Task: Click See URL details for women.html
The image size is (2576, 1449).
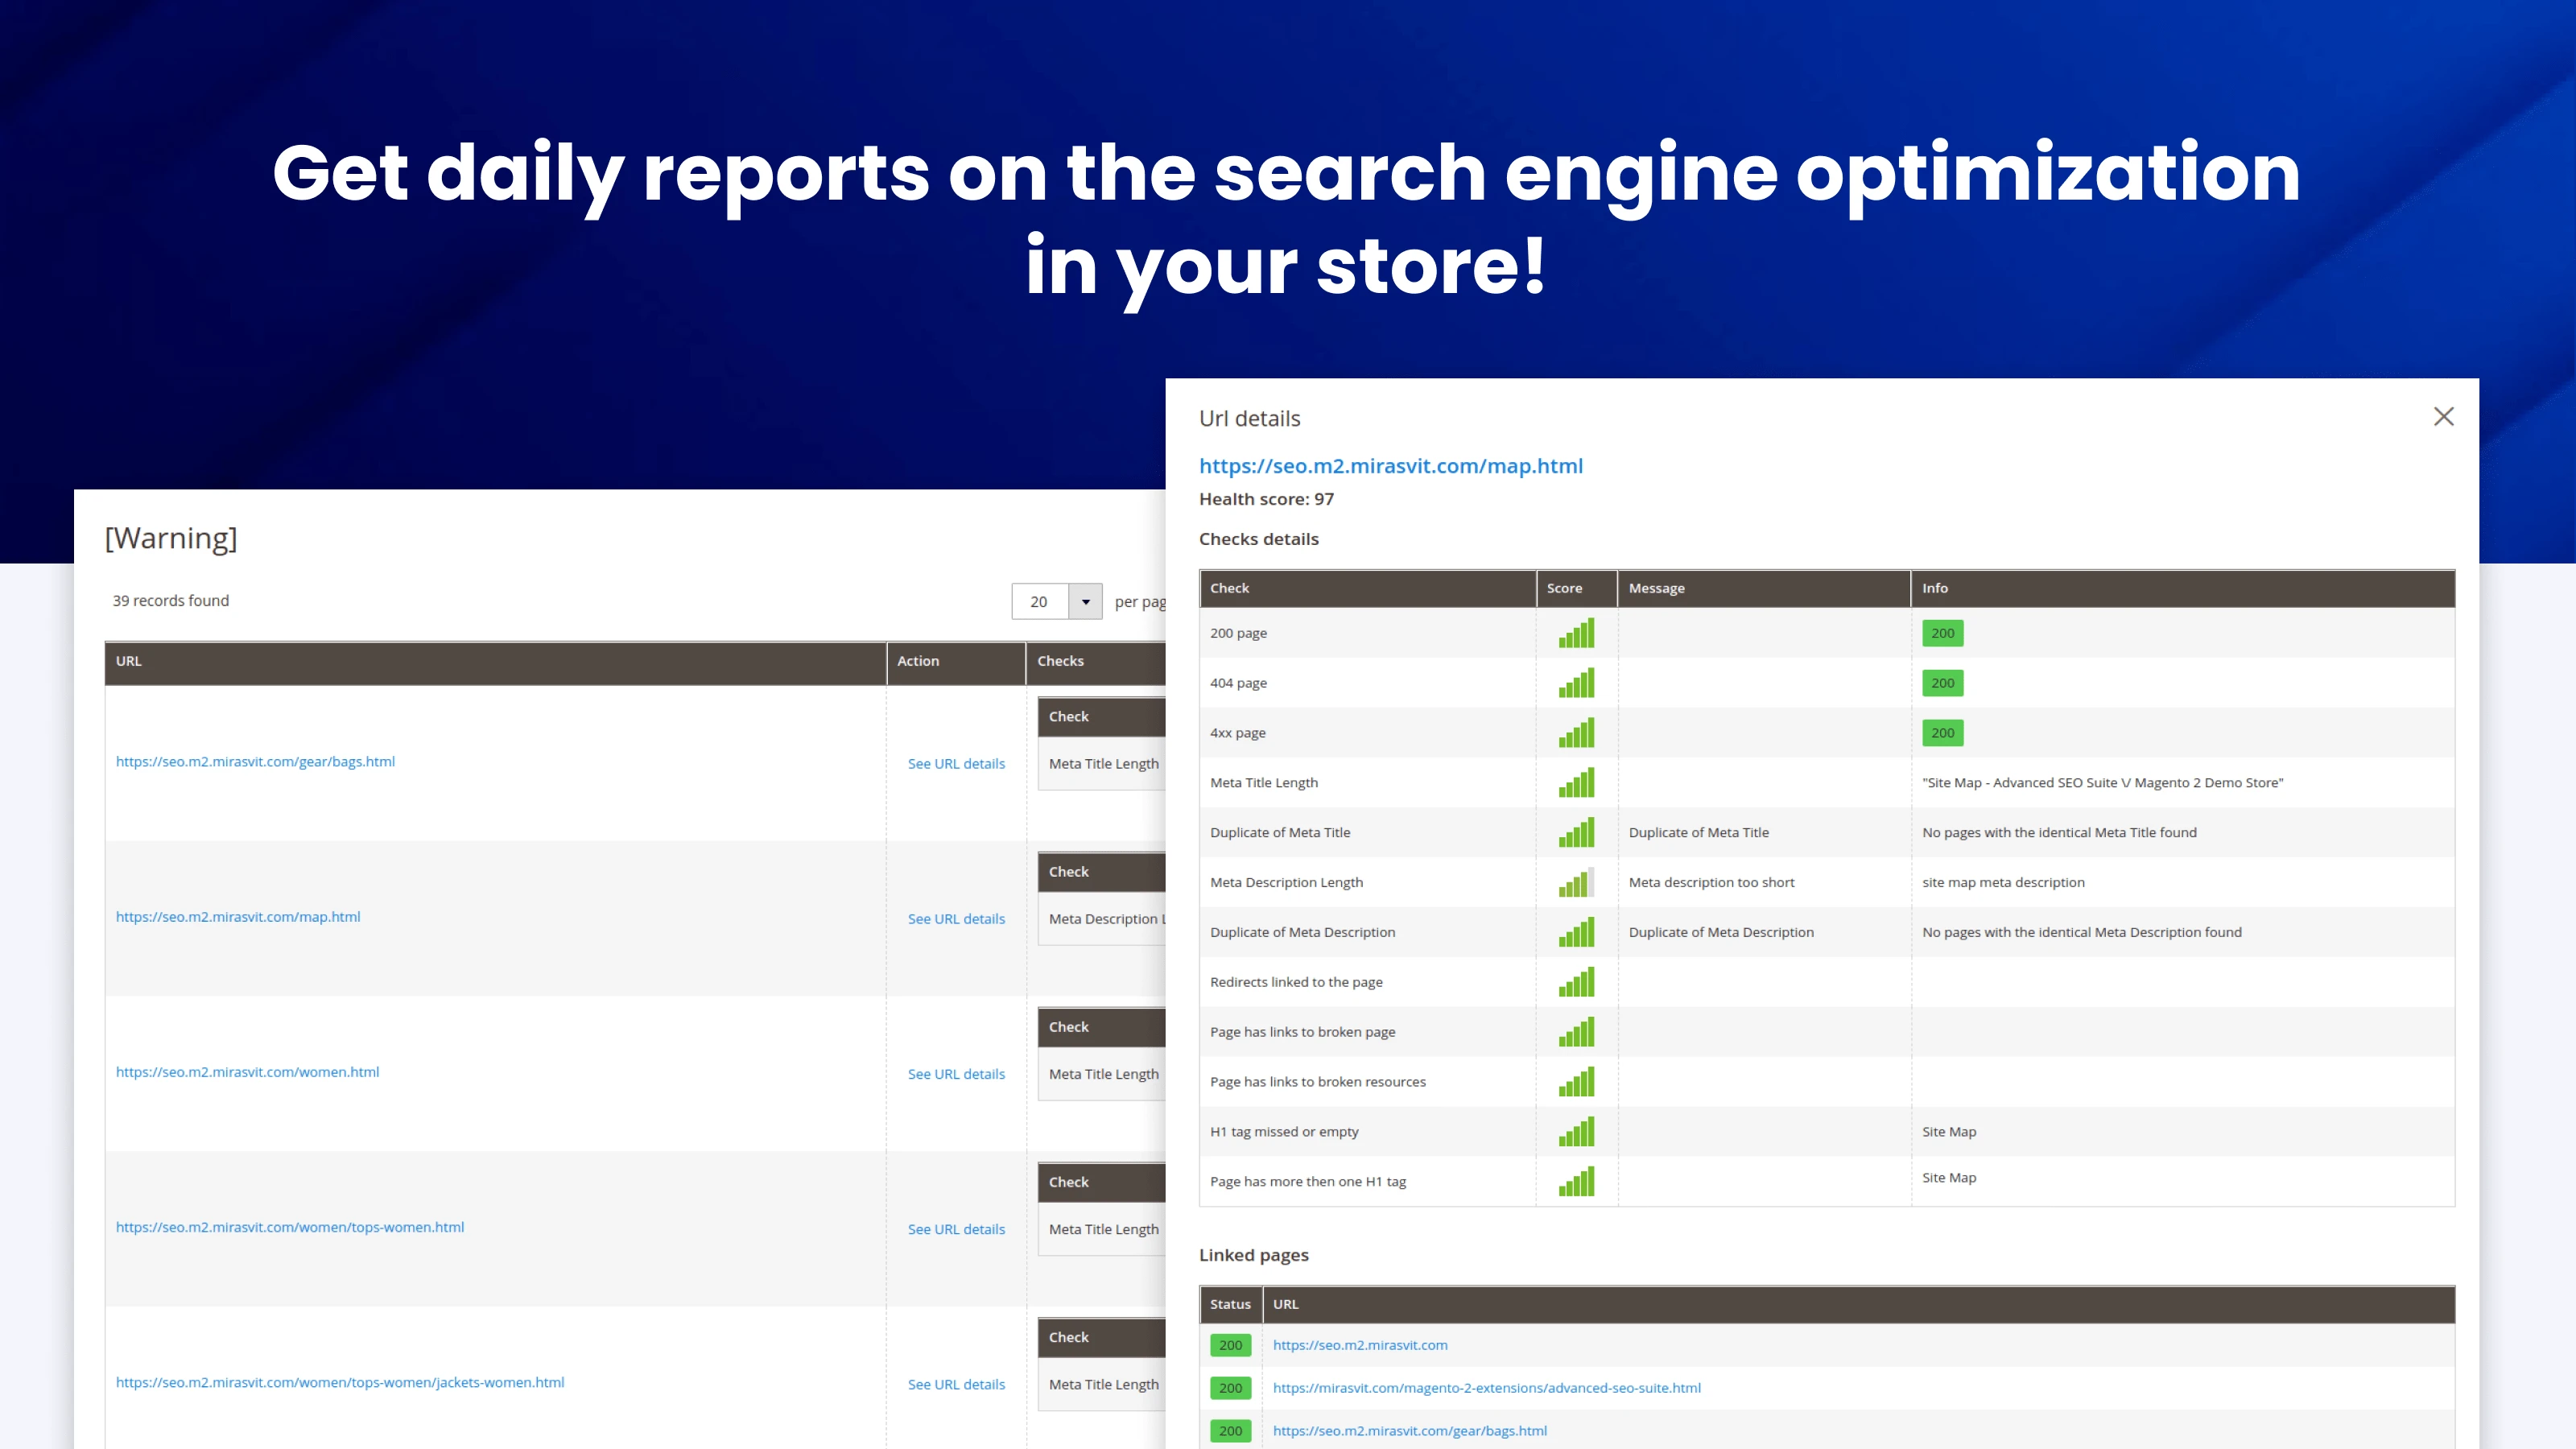Action: coord(956,1073)
